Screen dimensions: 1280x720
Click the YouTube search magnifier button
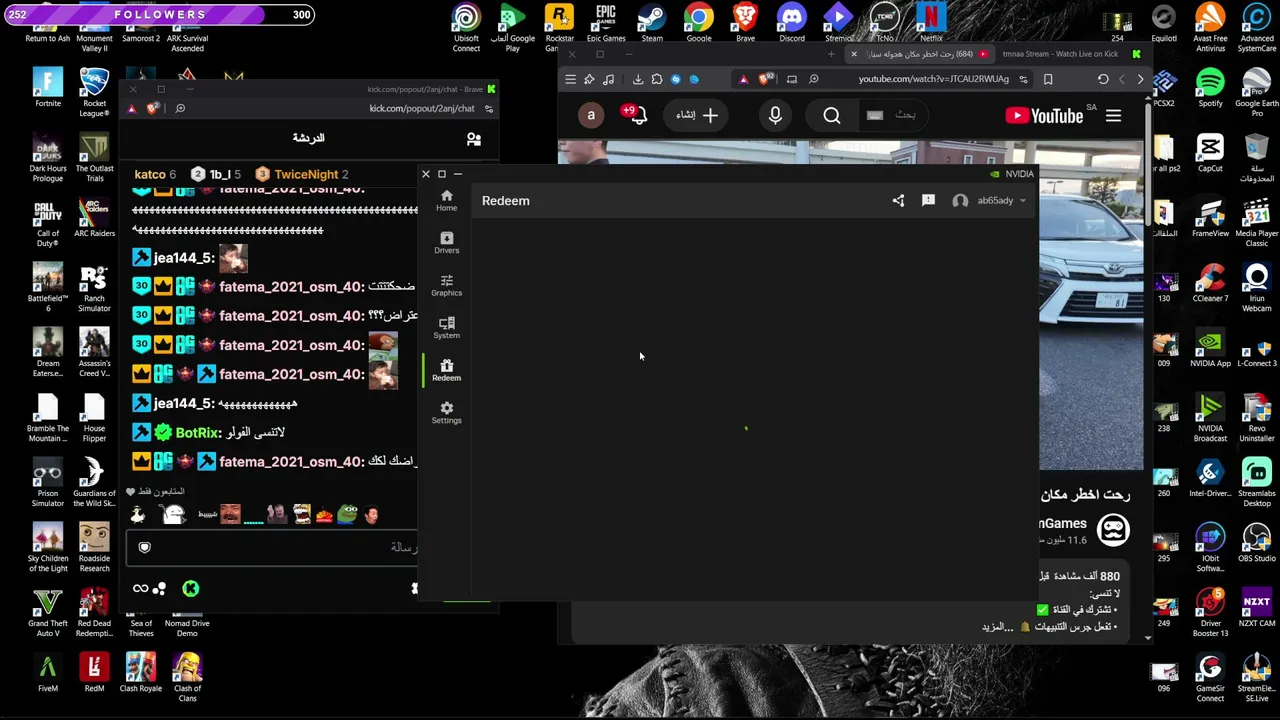[x=832, y=116]
